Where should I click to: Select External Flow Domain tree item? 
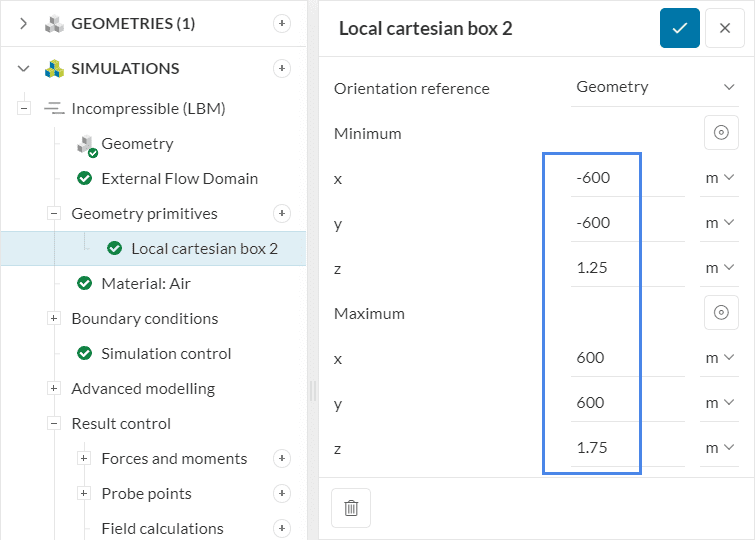[x=179, y=178]
